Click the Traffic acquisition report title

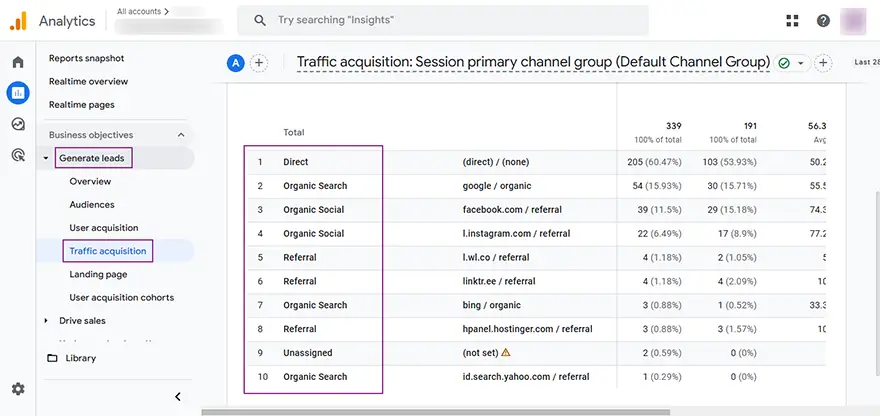coord(533,62)
